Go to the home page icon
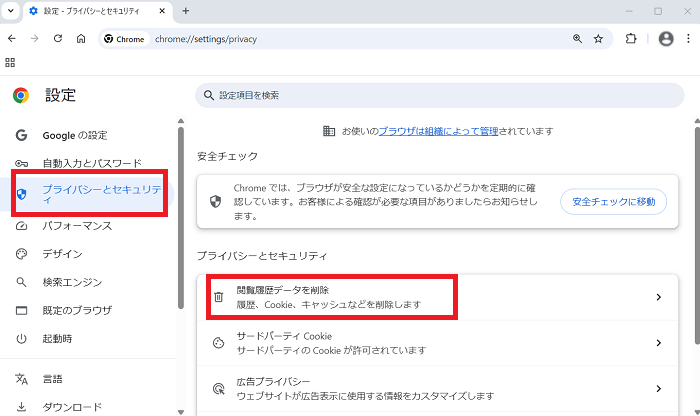The height and width of the screenshot is (416, 700). tap(81, 39)
